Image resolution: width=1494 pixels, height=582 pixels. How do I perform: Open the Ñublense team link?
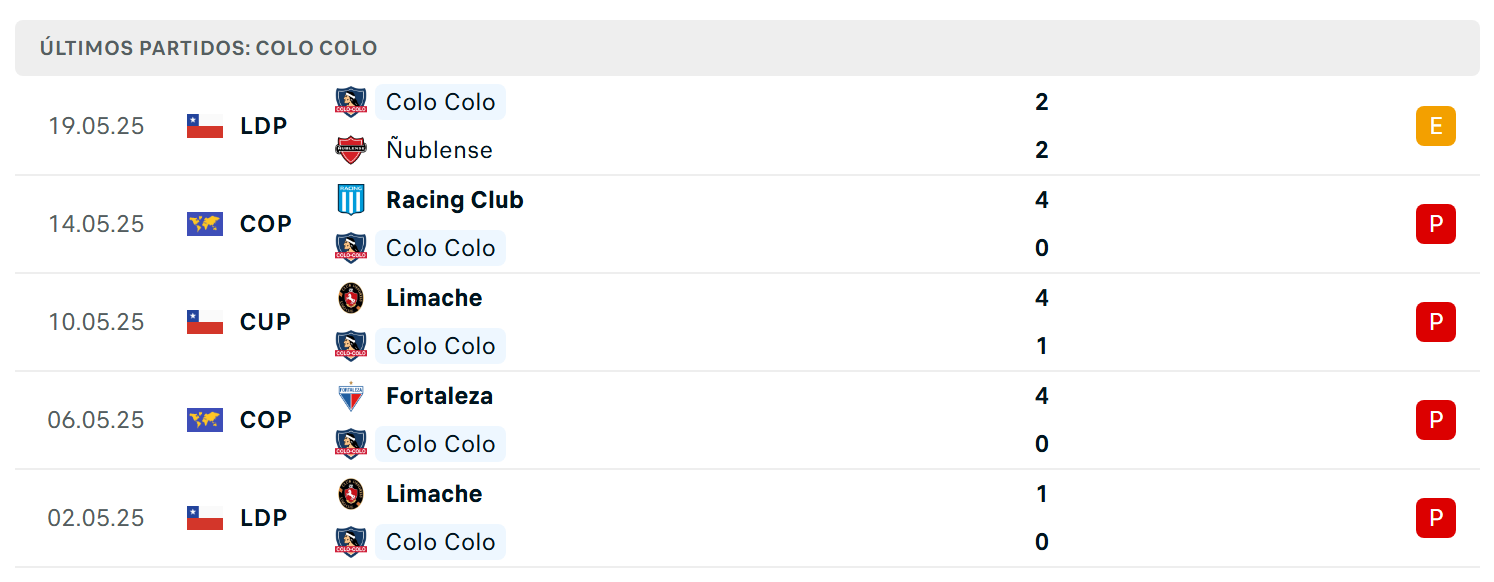click(x=439, y=150)
